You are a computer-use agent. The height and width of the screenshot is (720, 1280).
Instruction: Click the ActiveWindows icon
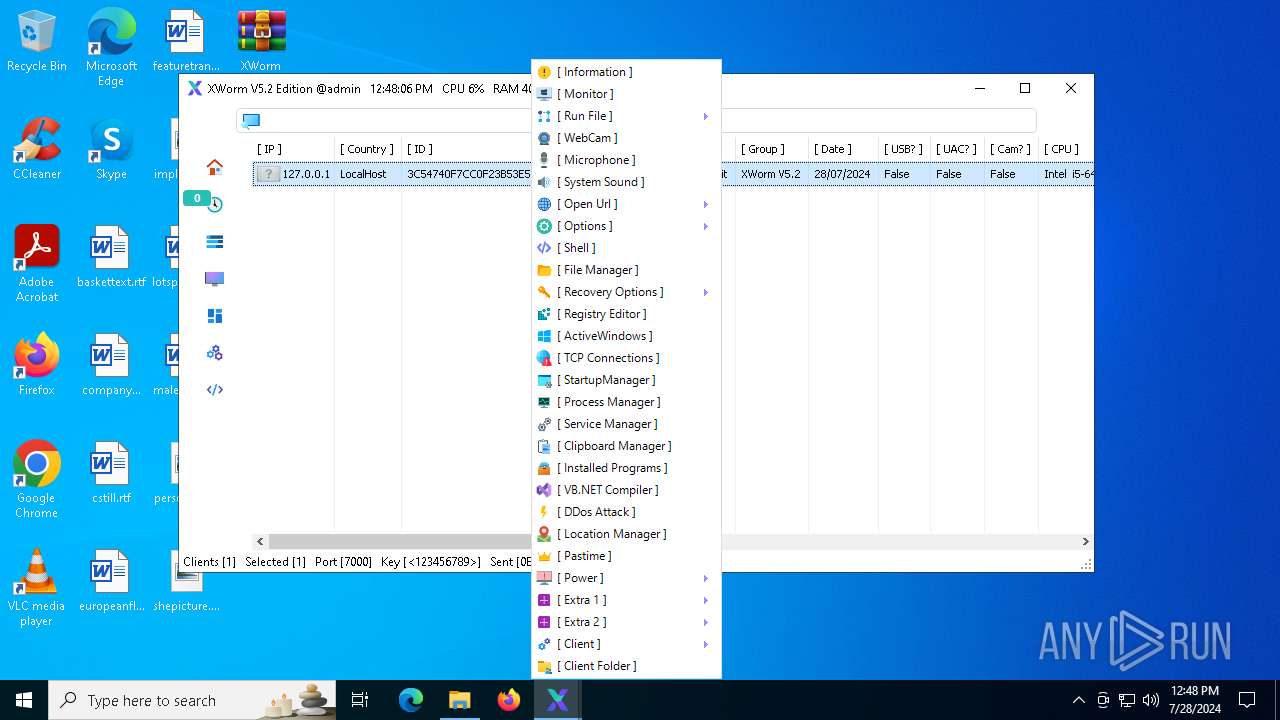click(x=544, y=336)
